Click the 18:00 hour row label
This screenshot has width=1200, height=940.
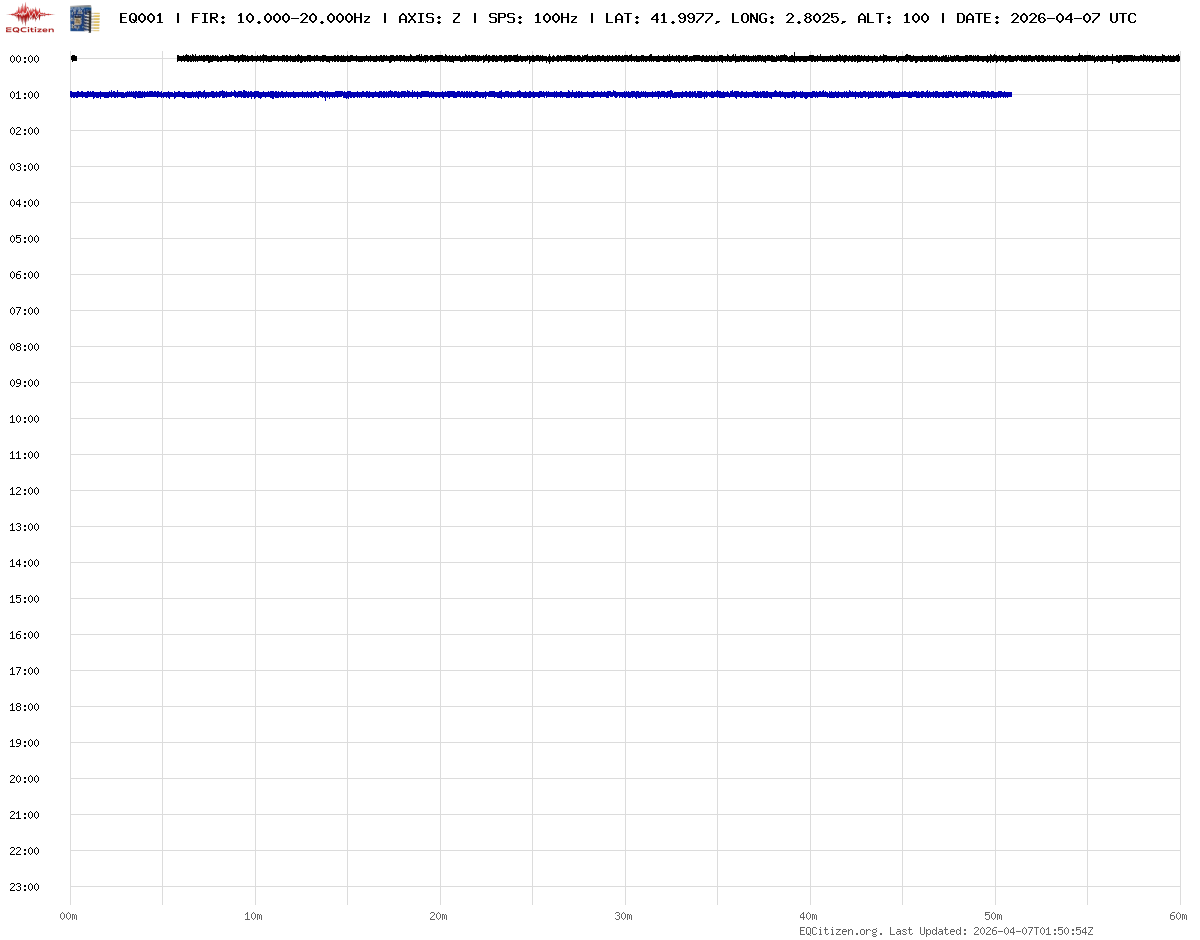pos(24,707)
